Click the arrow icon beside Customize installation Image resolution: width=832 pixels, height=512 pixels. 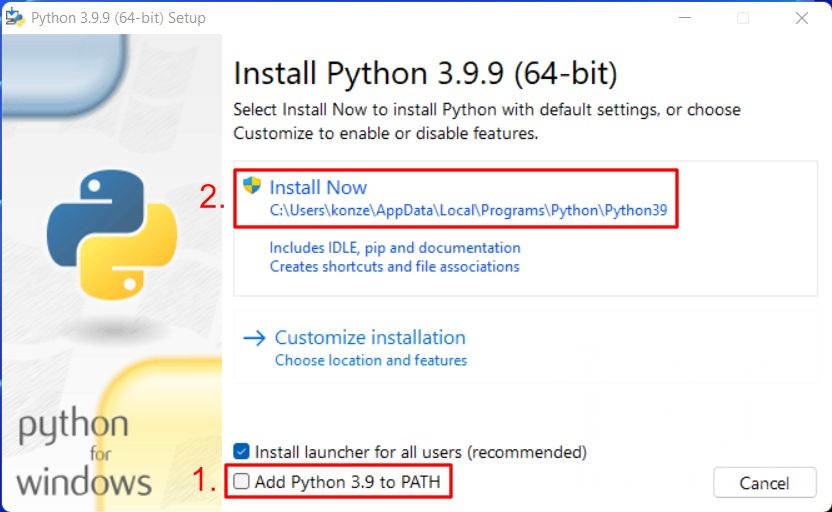click(254, 338)
